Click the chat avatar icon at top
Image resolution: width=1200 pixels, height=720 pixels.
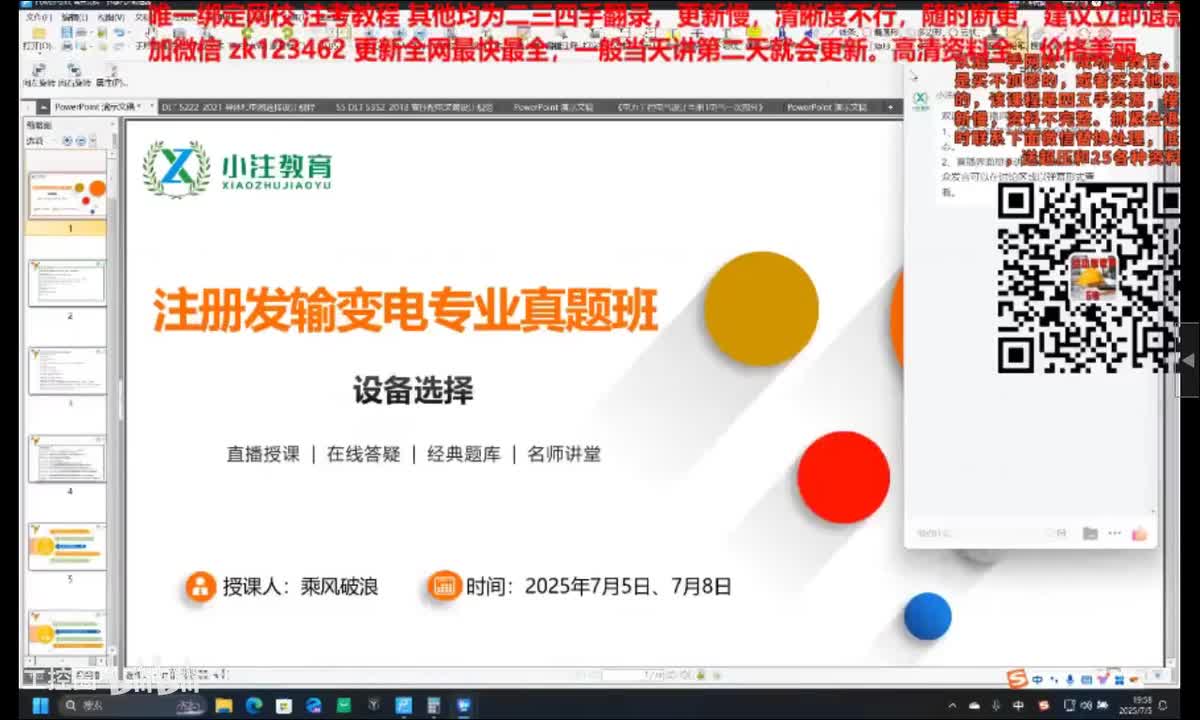[x=921, y=99]
